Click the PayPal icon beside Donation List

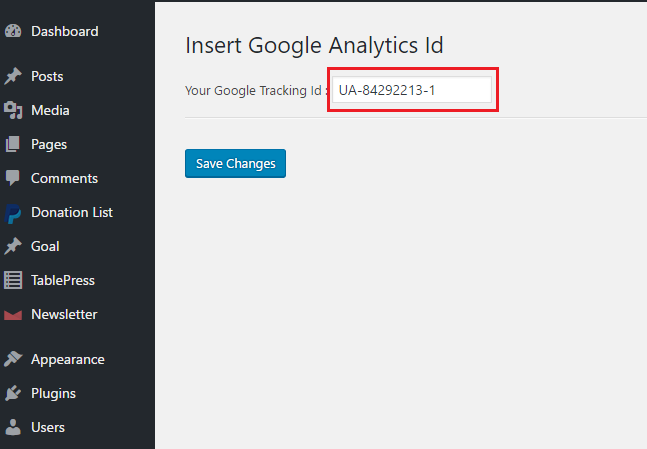pyautogui.click(x=13, y=213)
